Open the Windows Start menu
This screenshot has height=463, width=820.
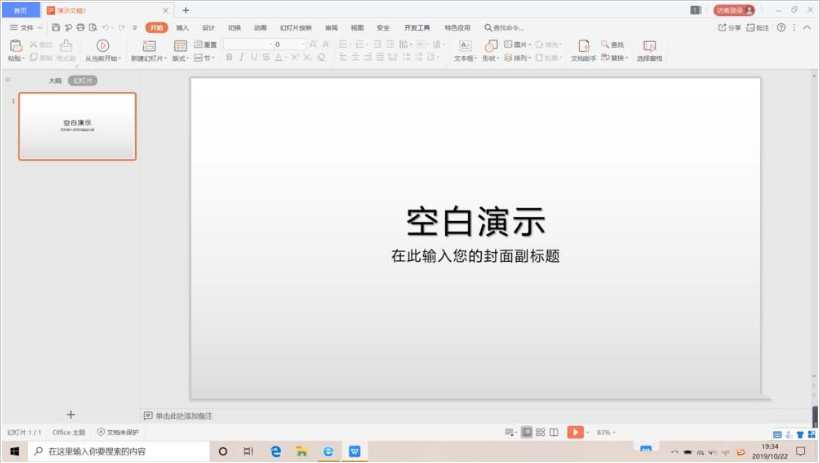pos(15,451)
